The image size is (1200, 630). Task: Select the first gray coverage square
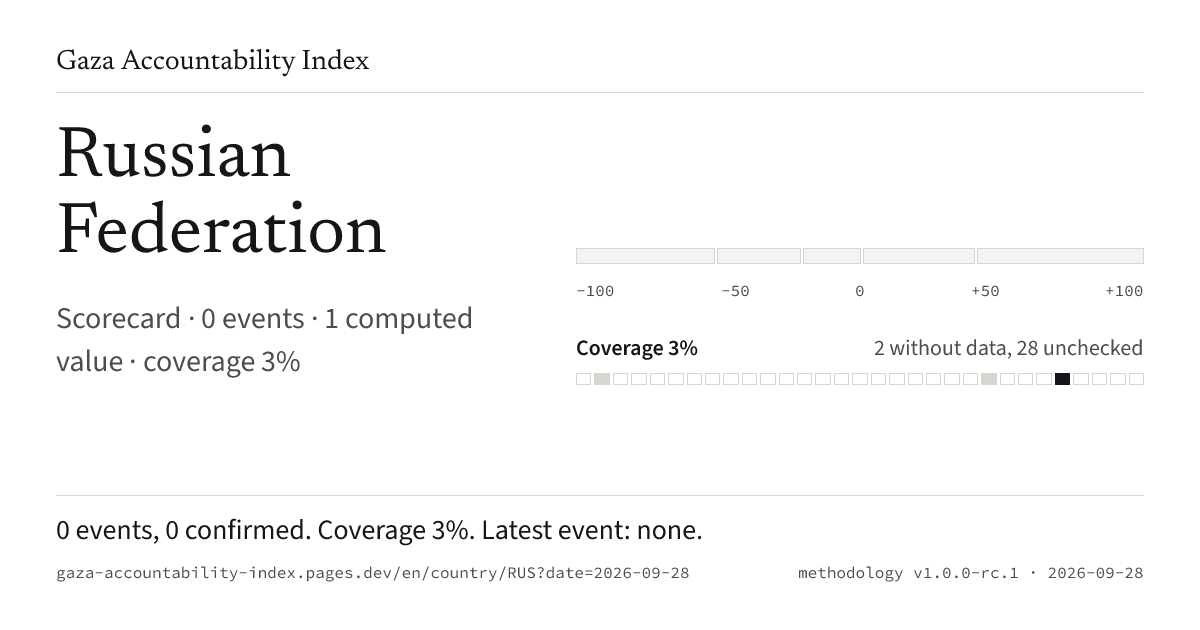pos(602,379)
